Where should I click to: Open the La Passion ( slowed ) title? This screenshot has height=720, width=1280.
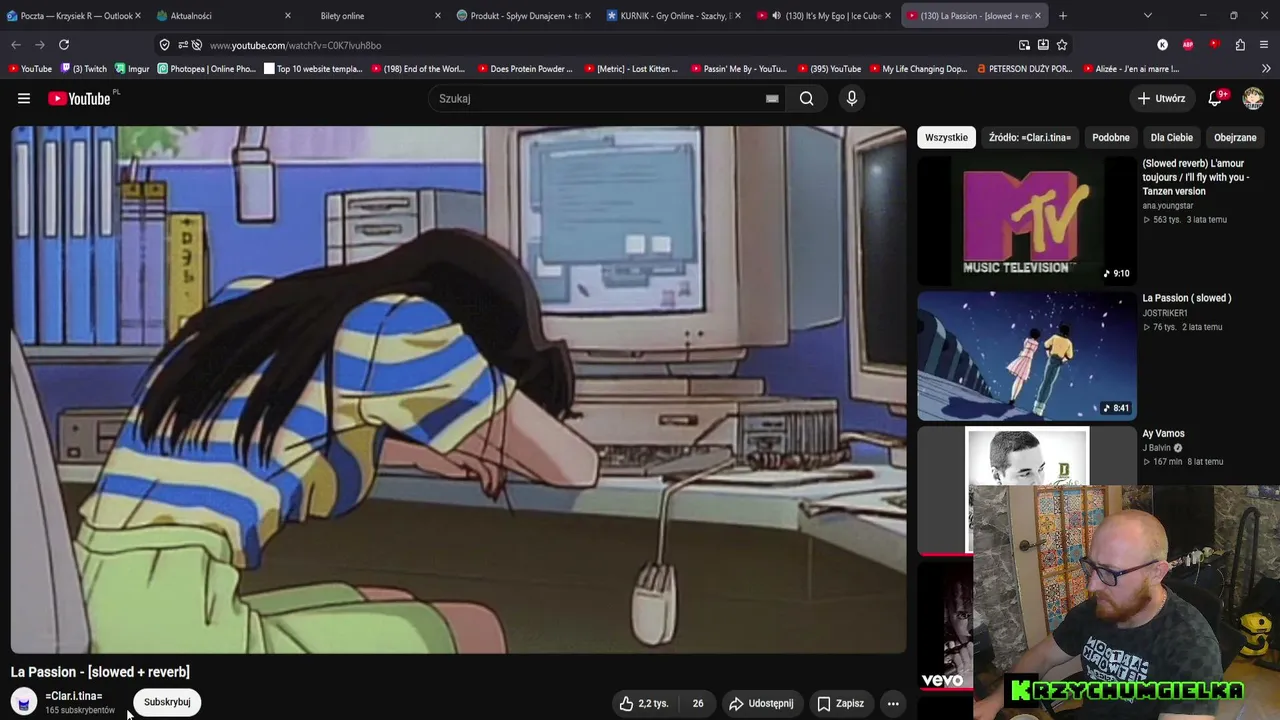[1187, 298]
